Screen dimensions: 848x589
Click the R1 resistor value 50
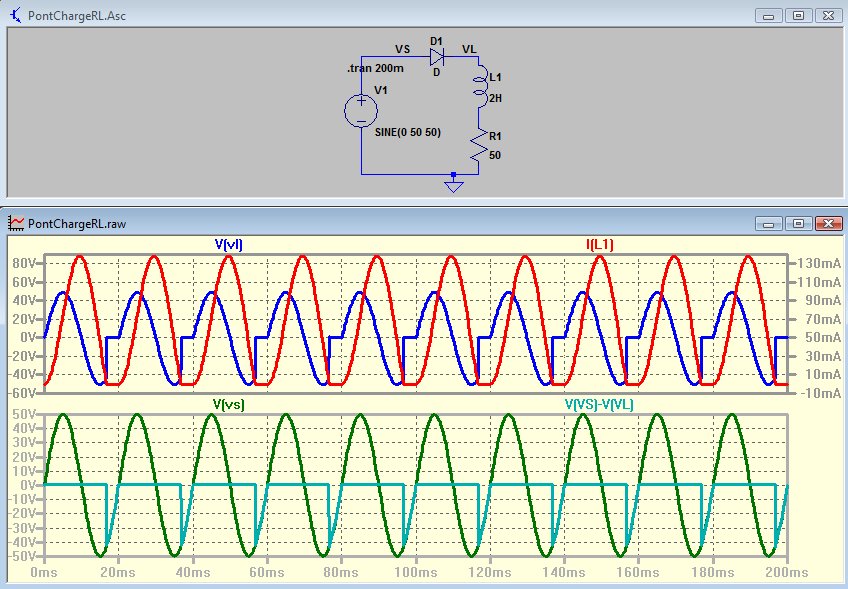coord(495,155)
